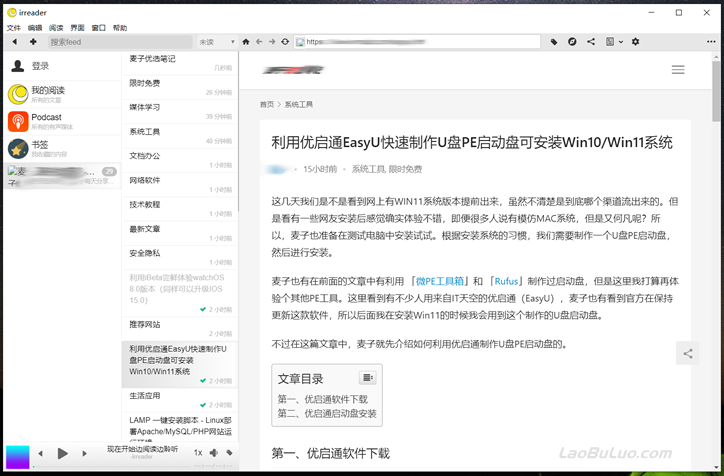Skip to next track in player
724x476 pixels.
click(x=84, y=453)
